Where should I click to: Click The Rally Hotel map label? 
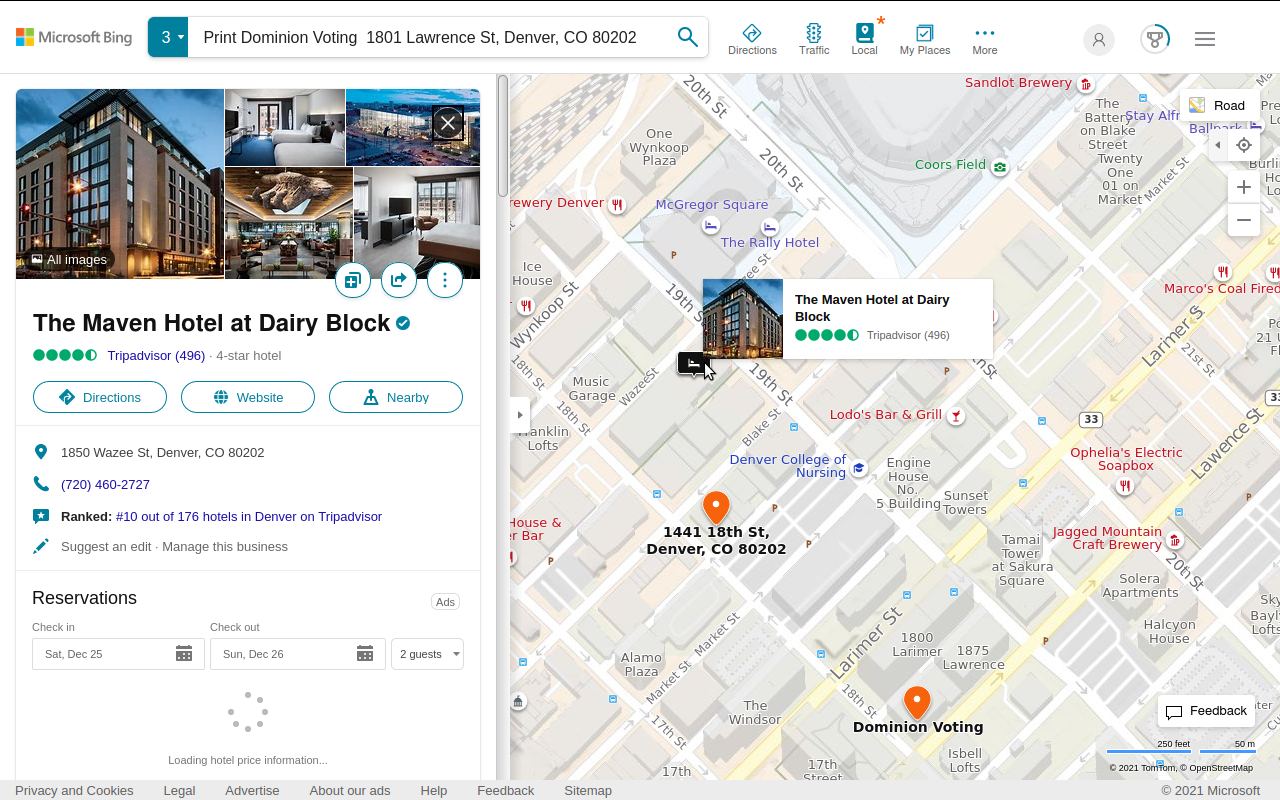[x=770, y=242]
